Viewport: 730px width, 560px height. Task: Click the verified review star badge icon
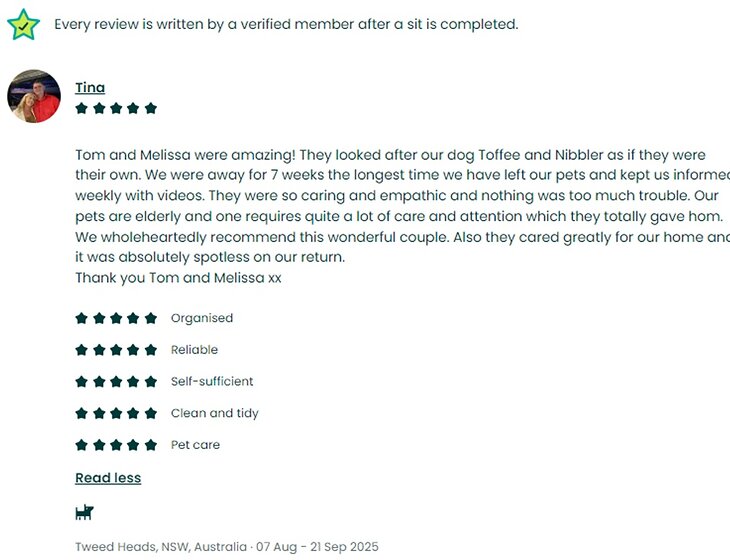pyautogui.click(x=23, y=24)
